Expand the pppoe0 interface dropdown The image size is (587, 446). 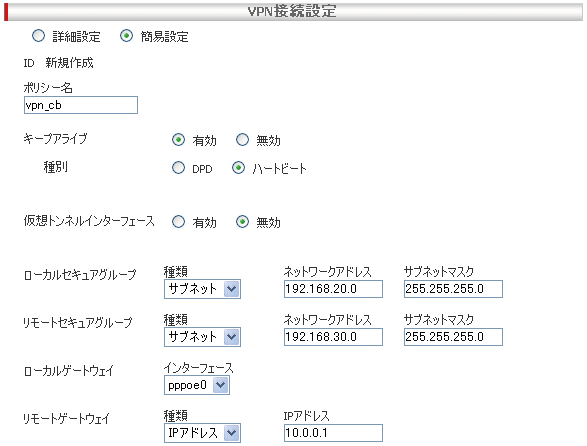pyautogui.click(x=197, y=385)
